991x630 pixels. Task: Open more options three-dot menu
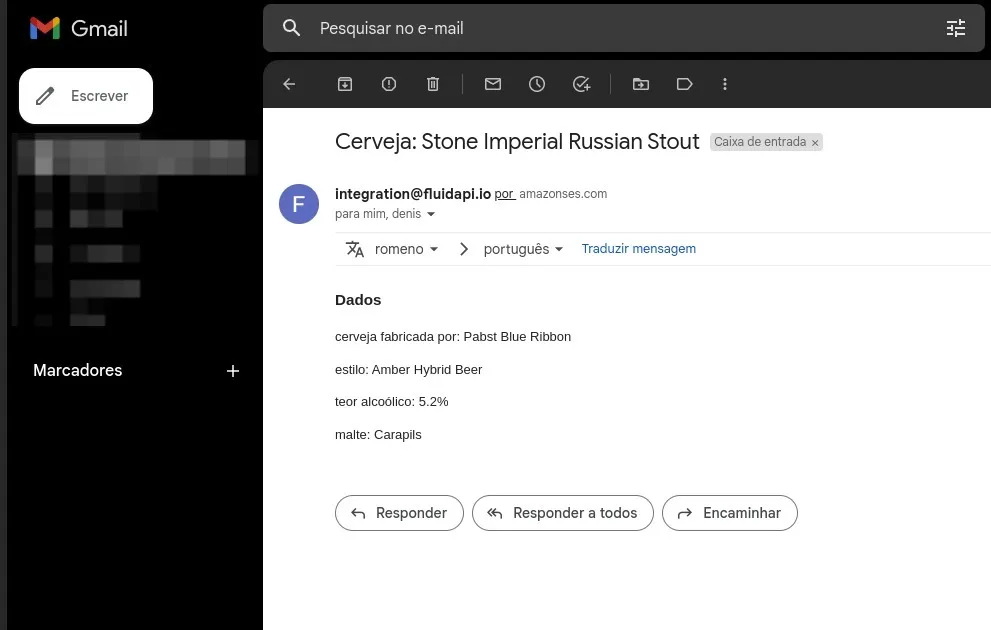pyautogui.click(x=725, y=84)
